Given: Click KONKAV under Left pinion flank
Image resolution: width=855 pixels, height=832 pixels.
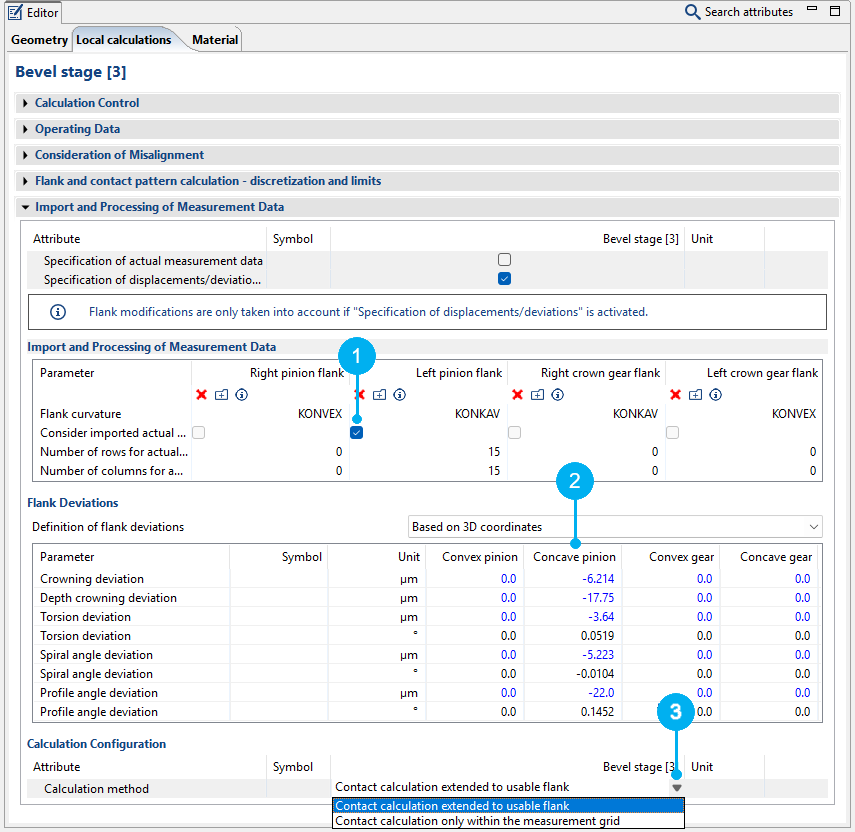Looking at the screenshot, I should (x=477, y=414).
